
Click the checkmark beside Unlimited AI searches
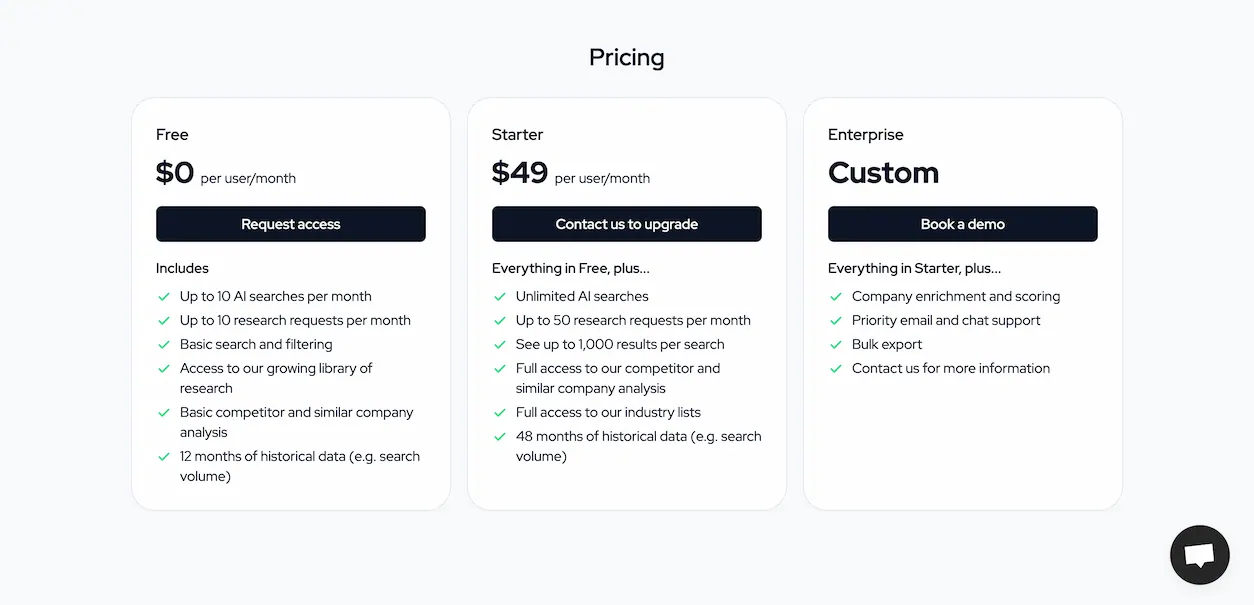(x=499, y=296)
